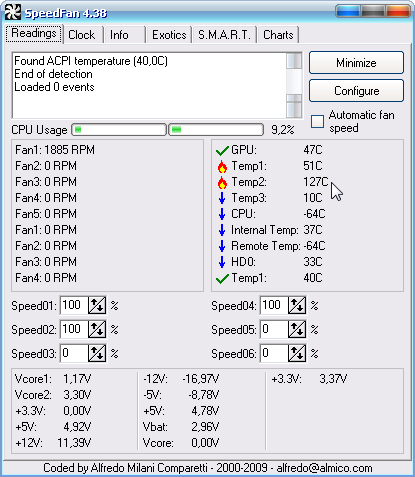Click the Speed06 spinner arrows

297,353
